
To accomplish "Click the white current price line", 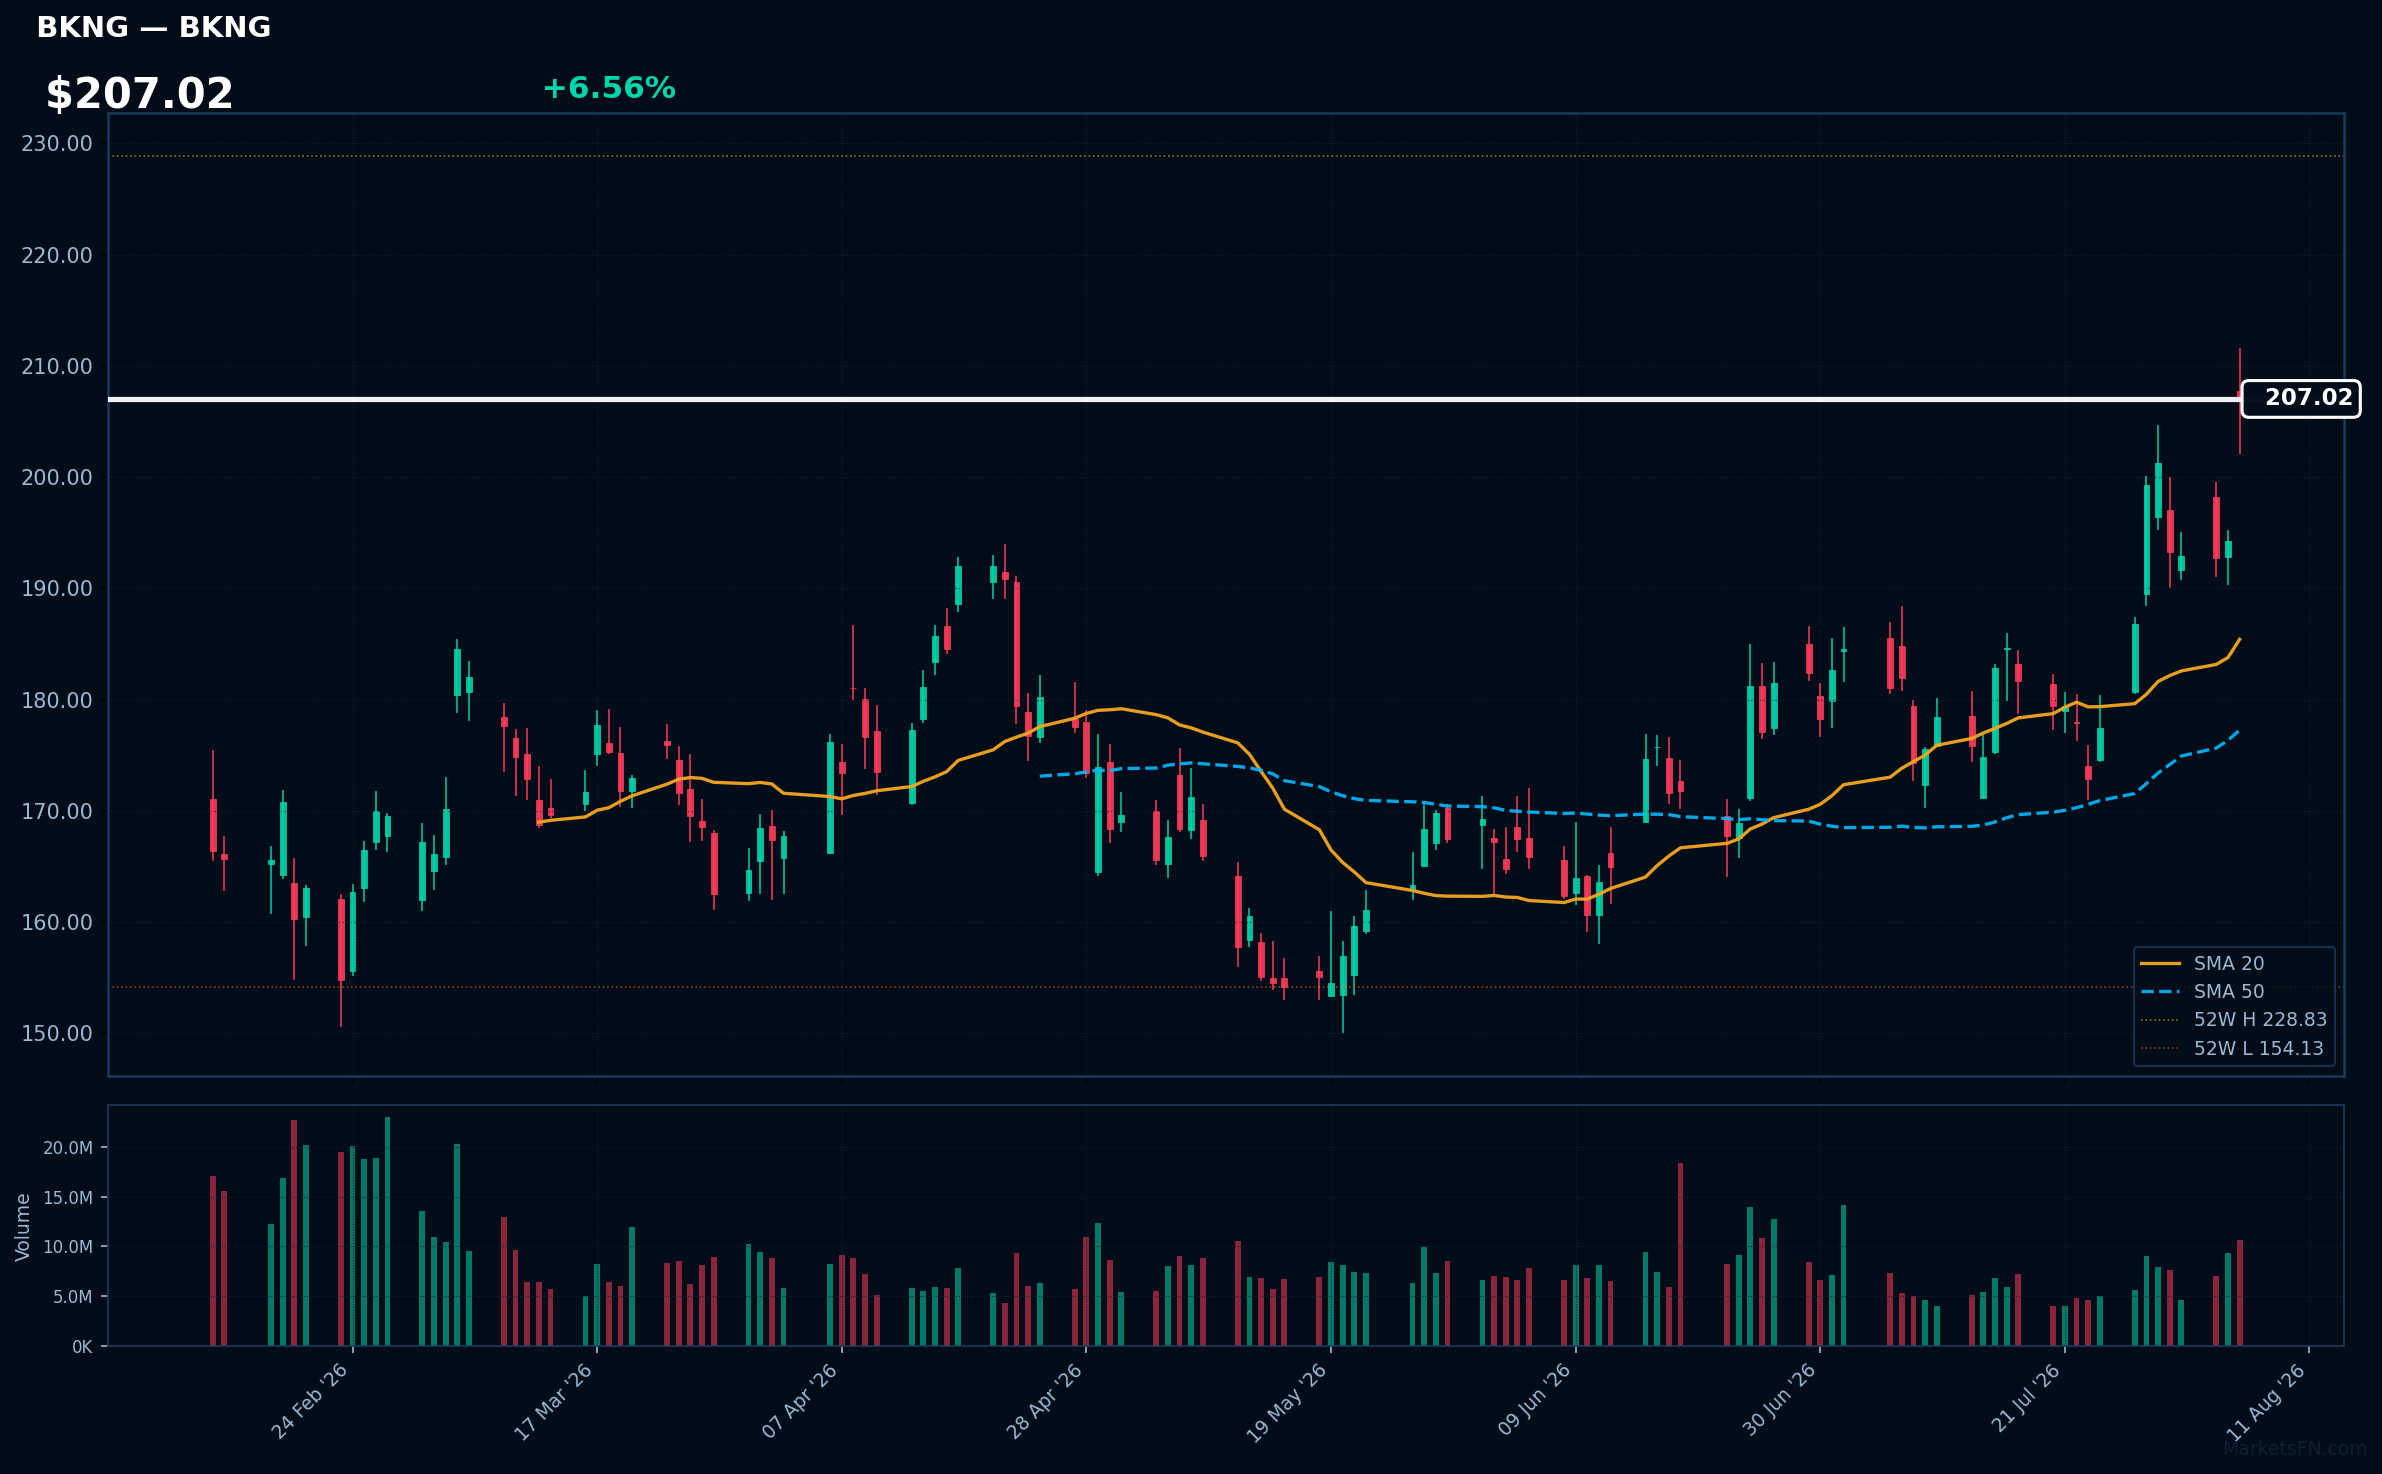I will 1175,399.
